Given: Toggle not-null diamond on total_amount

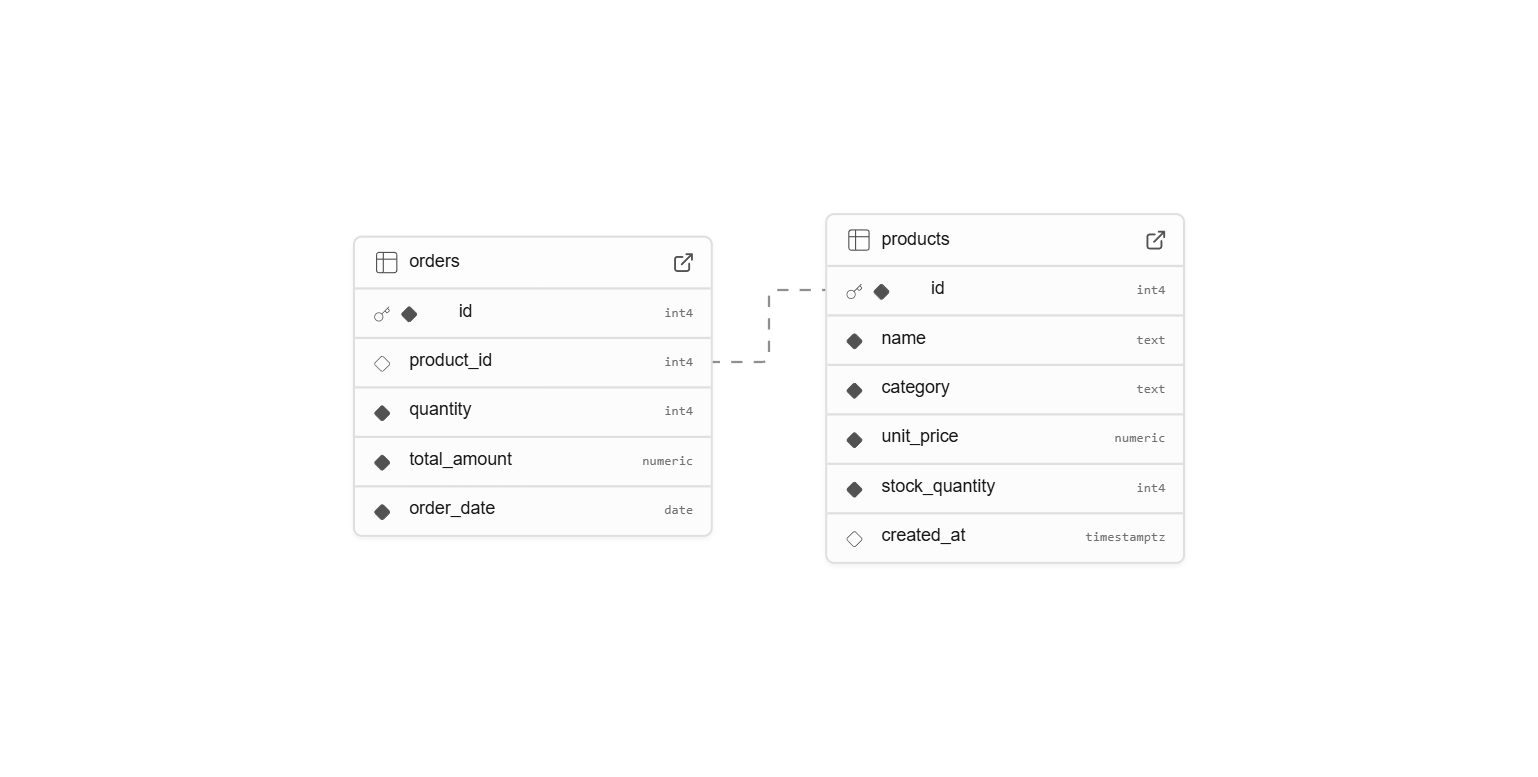Looking at the screenshot, I should point(382,462).
